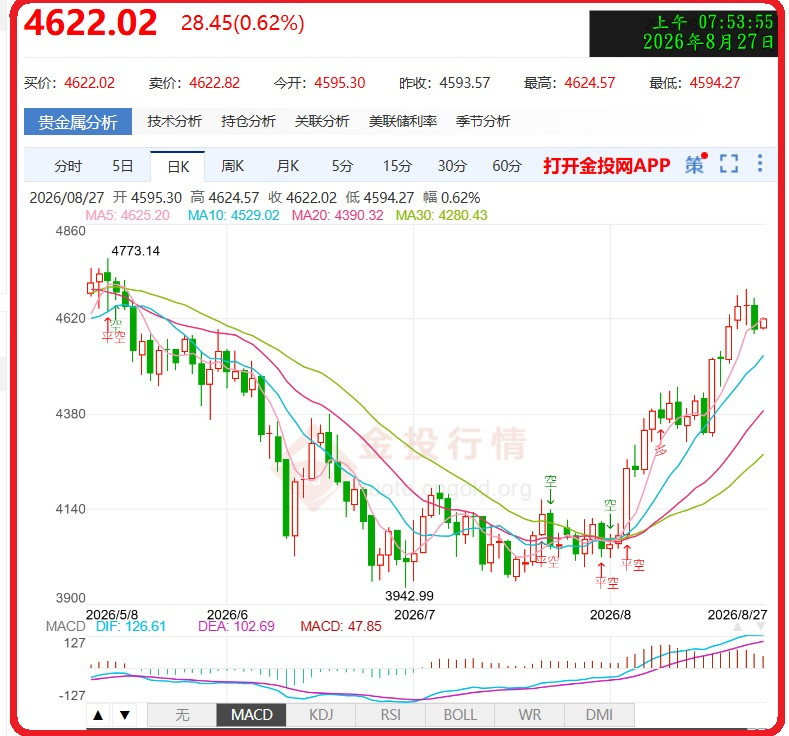Select the 30分 interval

pos(452,166)
